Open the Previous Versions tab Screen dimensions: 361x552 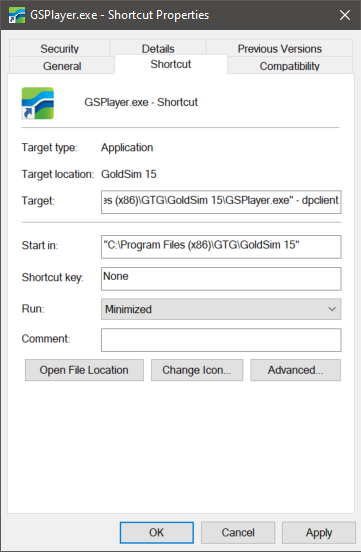tap(279, 48)
